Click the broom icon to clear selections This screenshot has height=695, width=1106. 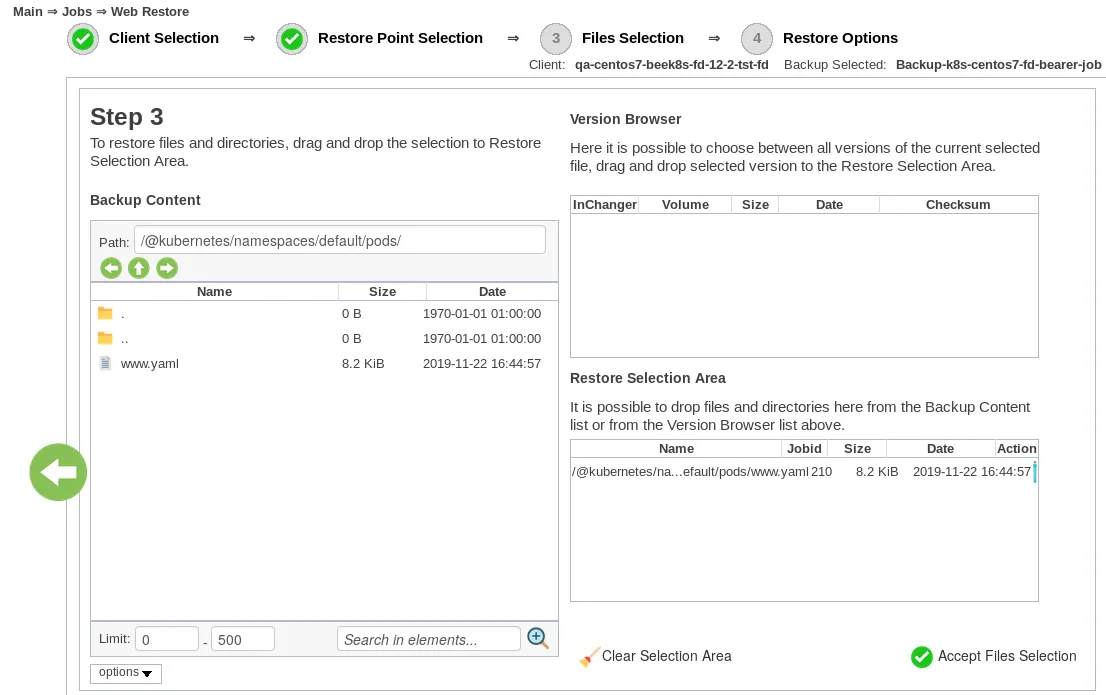click(590, 656)
